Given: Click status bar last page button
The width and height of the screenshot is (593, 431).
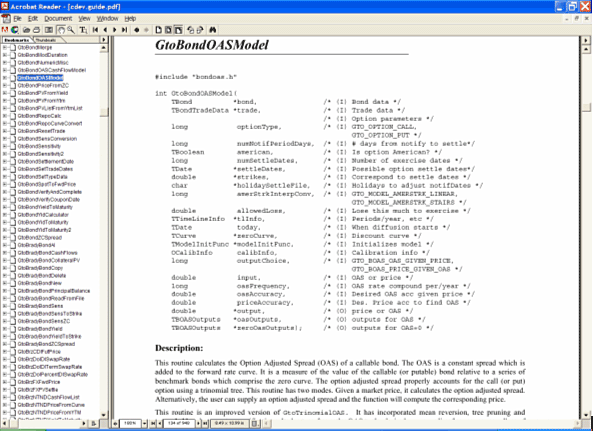Looking at the screenshot, I should click(205, 424).
